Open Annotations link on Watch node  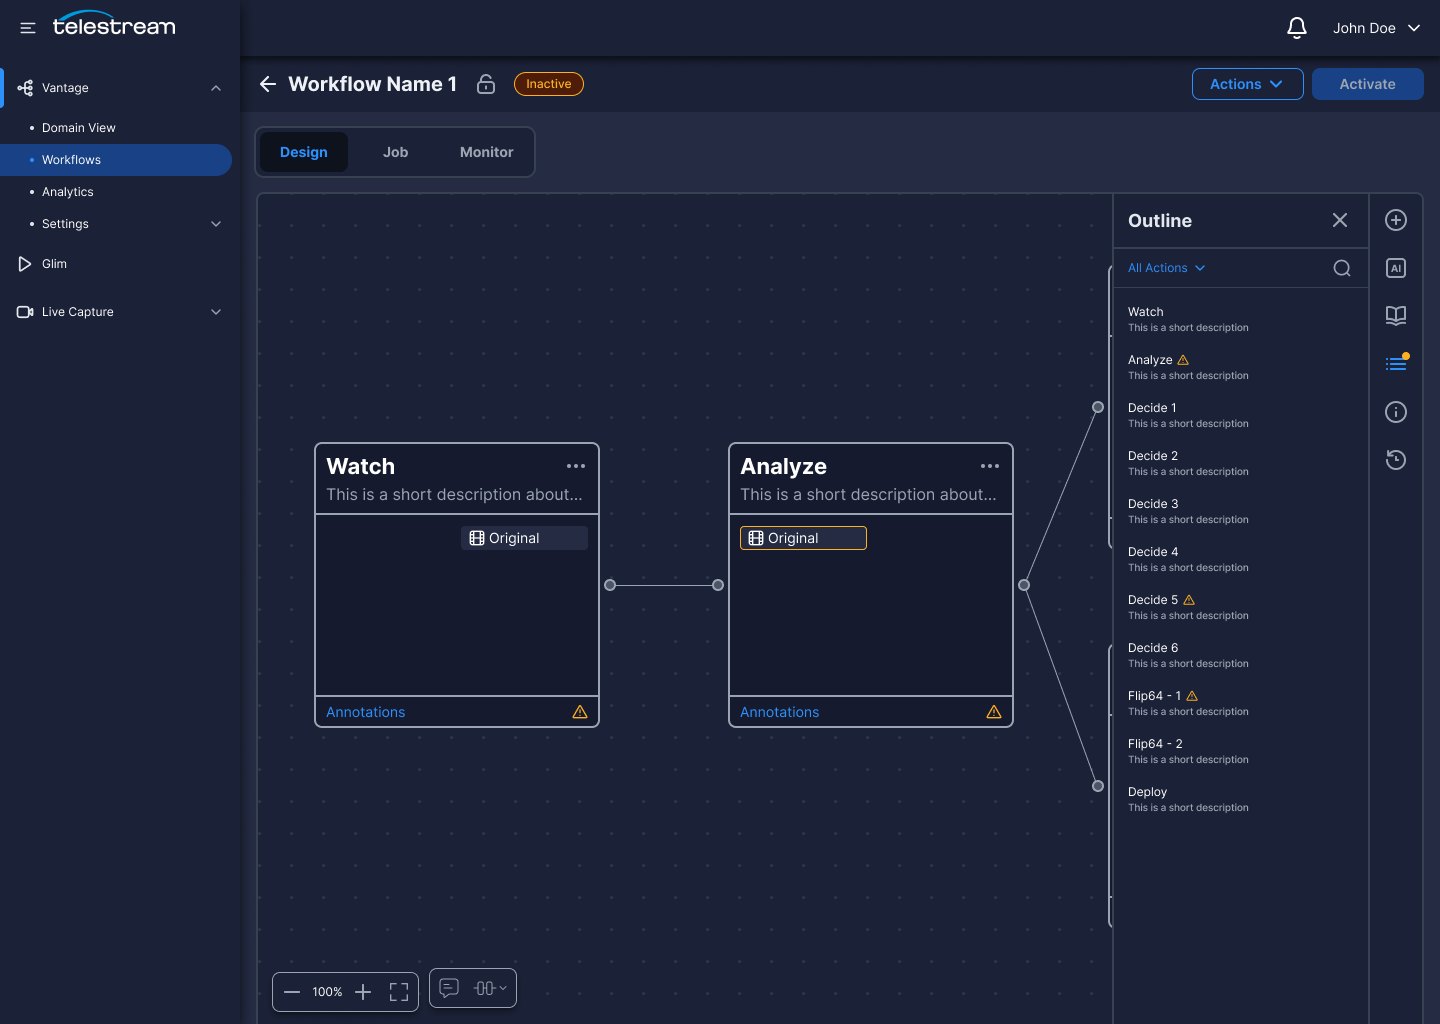coord(365,712)
